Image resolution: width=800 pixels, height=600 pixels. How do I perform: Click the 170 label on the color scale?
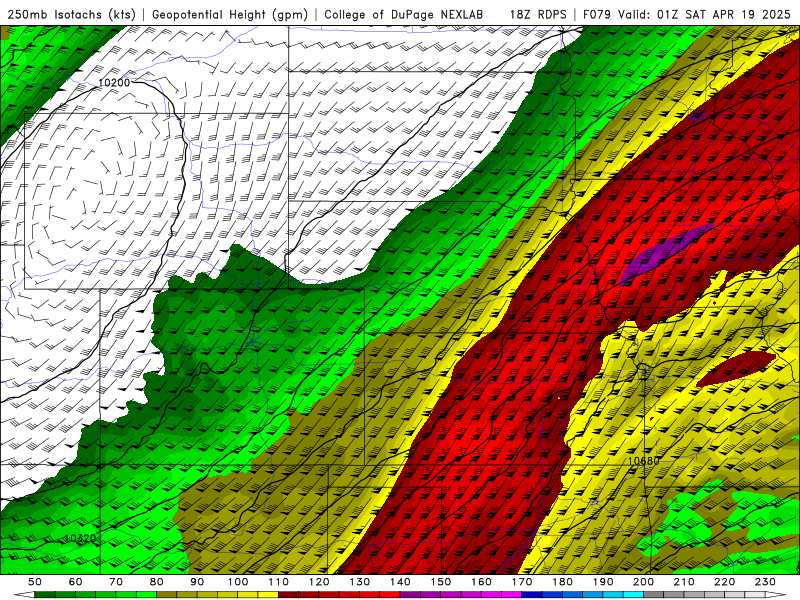(522, 582)
